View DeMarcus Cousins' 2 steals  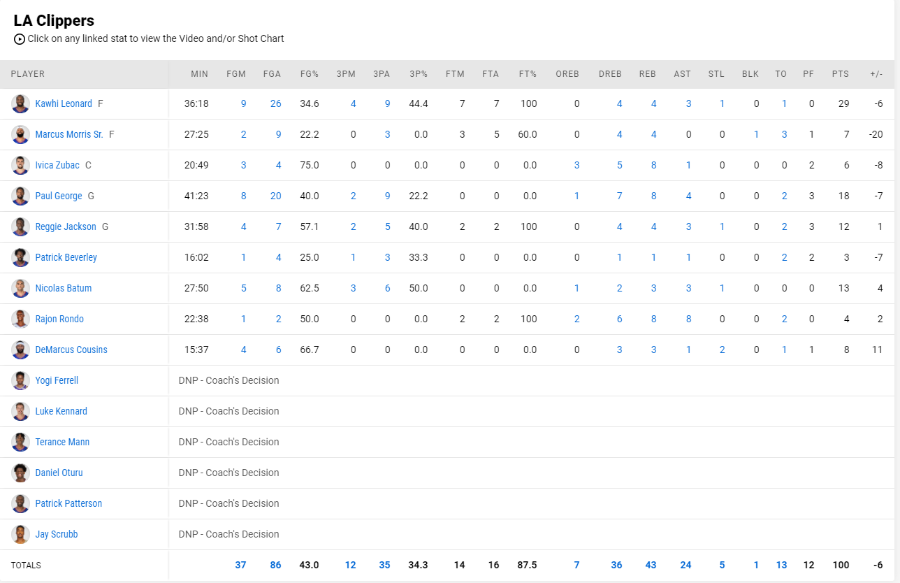(722, 349)
